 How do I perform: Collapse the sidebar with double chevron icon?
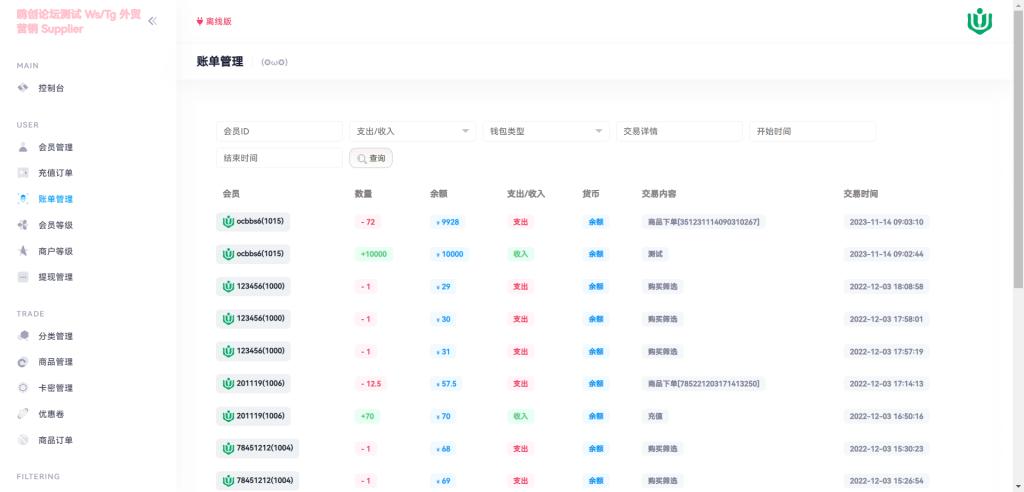point(152,21)
